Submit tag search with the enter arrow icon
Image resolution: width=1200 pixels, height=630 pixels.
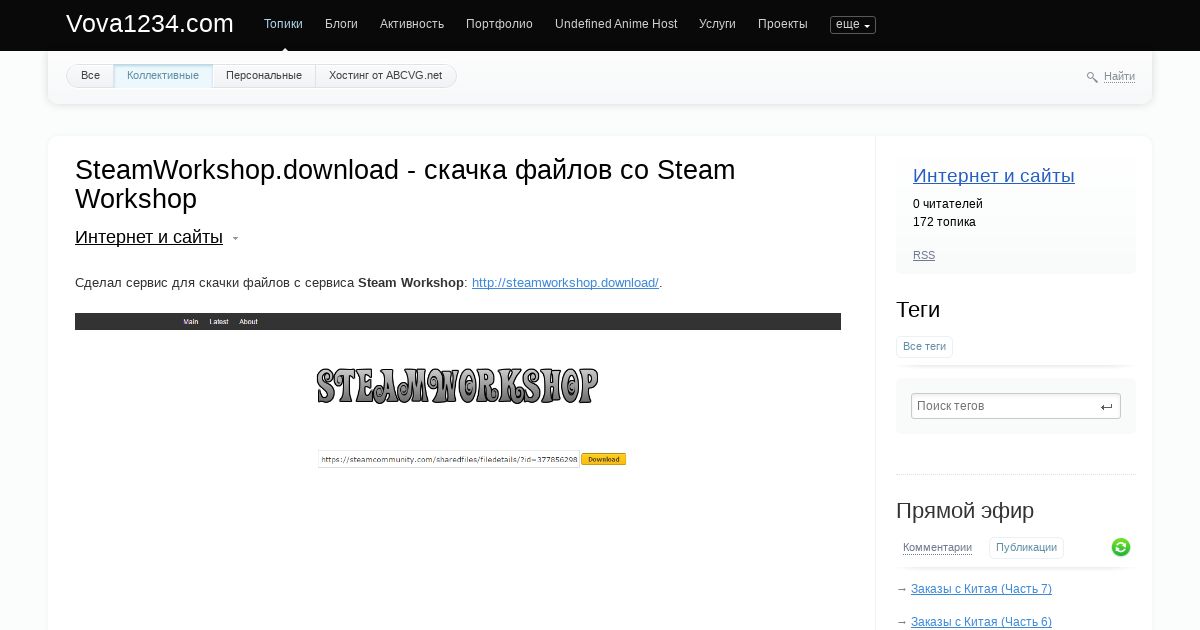pyautogui.click(x=1106, y=407)
